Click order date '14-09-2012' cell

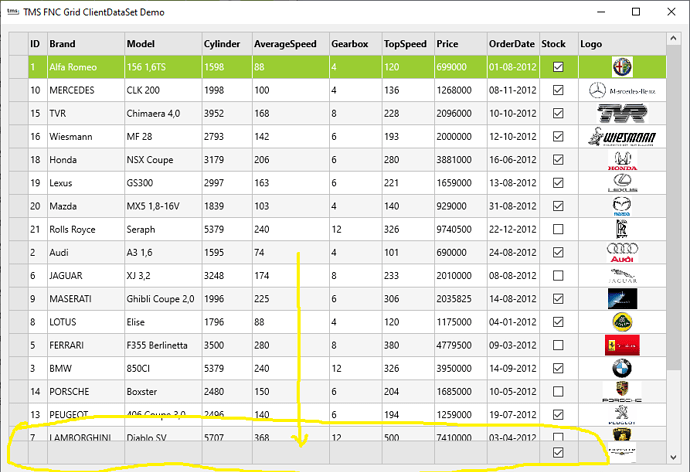point(513,368)
